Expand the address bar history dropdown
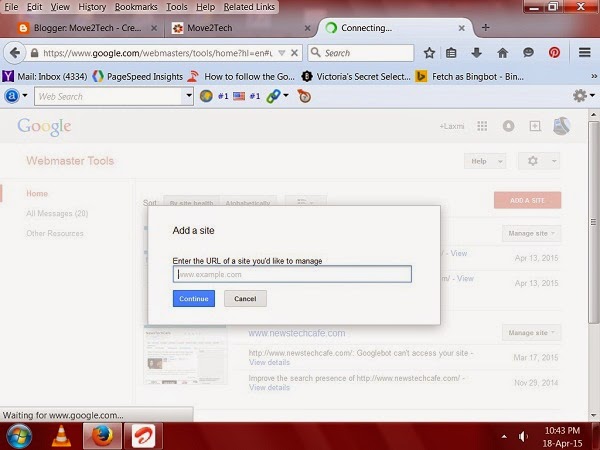Screen dimensions: 600x450 (x=282, y=53)
